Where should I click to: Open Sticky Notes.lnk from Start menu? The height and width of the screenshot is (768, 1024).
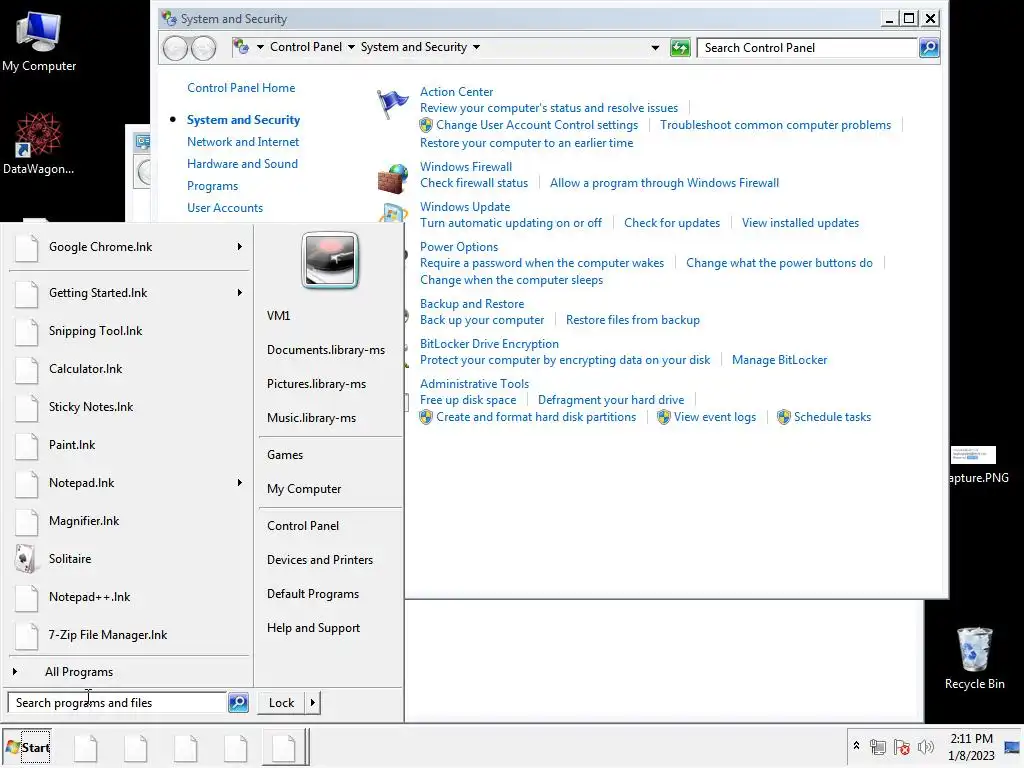pos(91,407)
